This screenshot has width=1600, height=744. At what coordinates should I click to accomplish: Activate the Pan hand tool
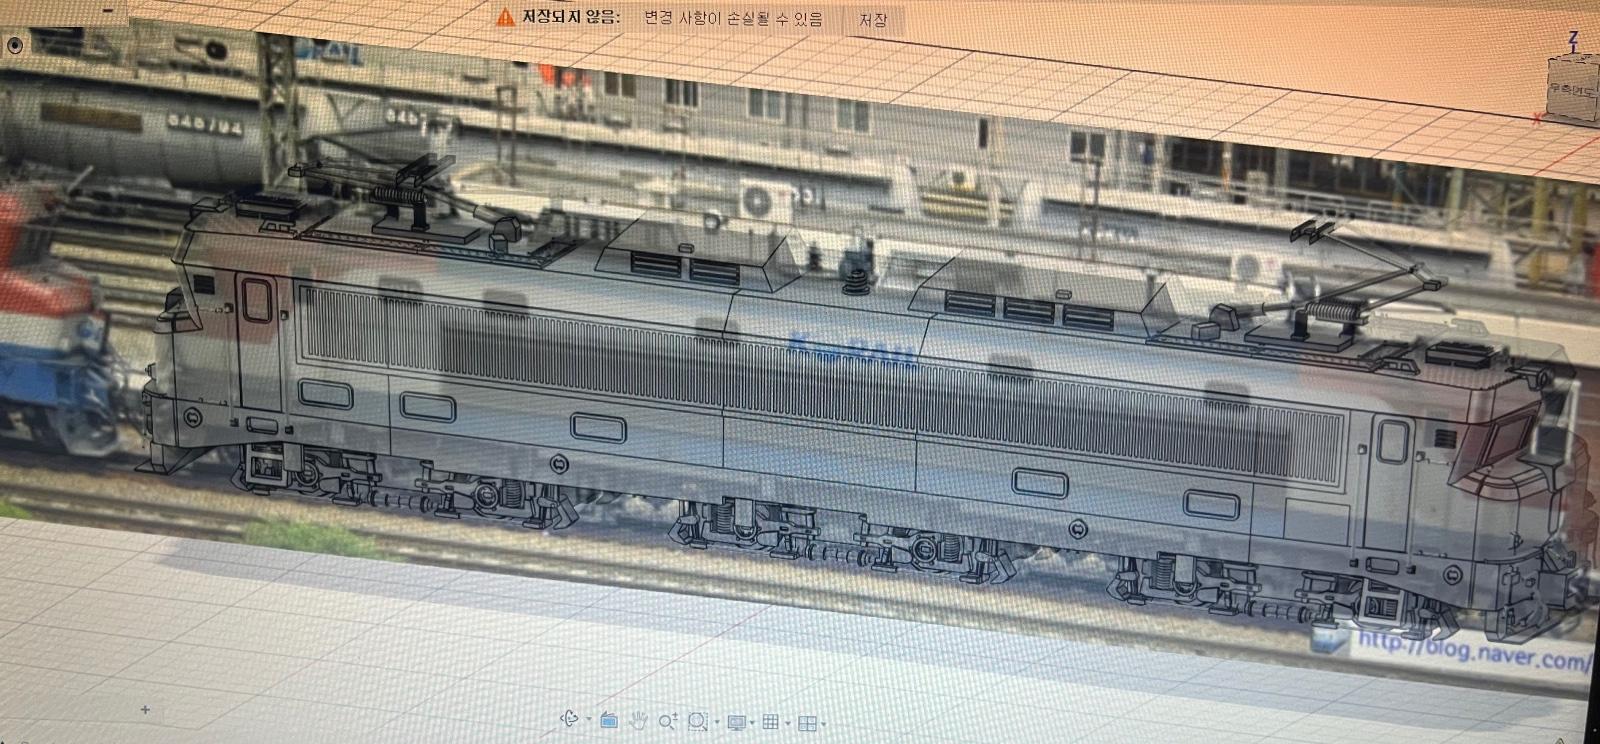pyautogui.click(x=638, y=720)
